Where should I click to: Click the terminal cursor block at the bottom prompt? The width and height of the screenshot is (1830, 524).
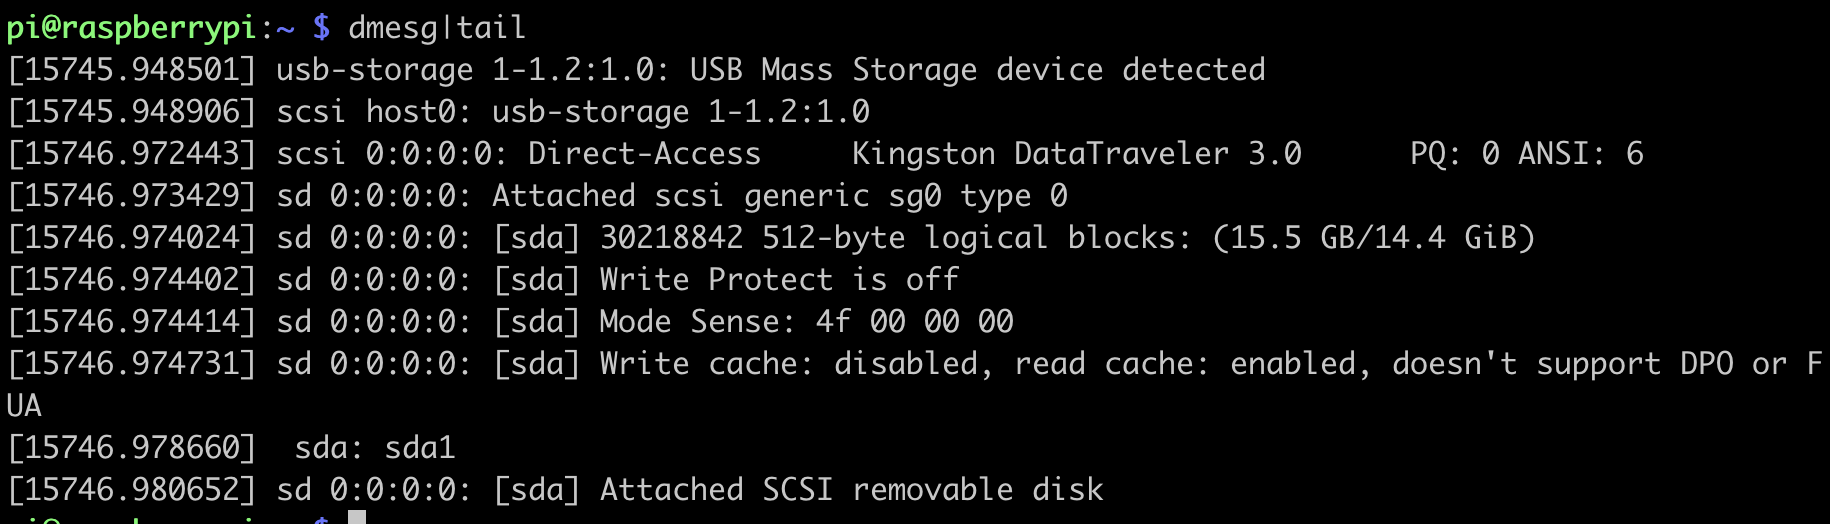357,517
